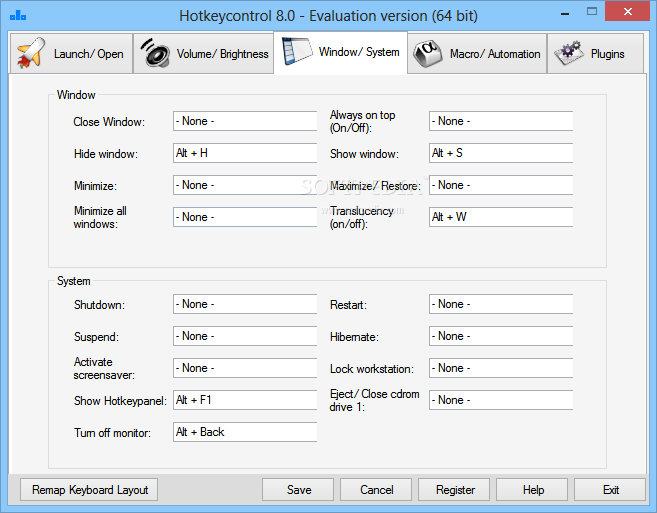Click the 'Suspend:' label

coord(96,337)
